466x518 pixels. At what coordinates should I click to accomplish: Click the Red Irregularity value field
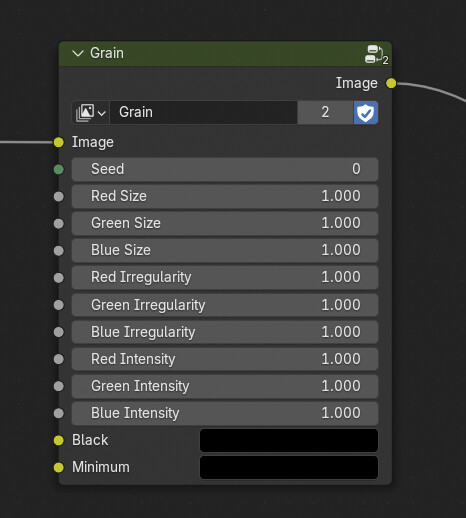pos(225,277)
